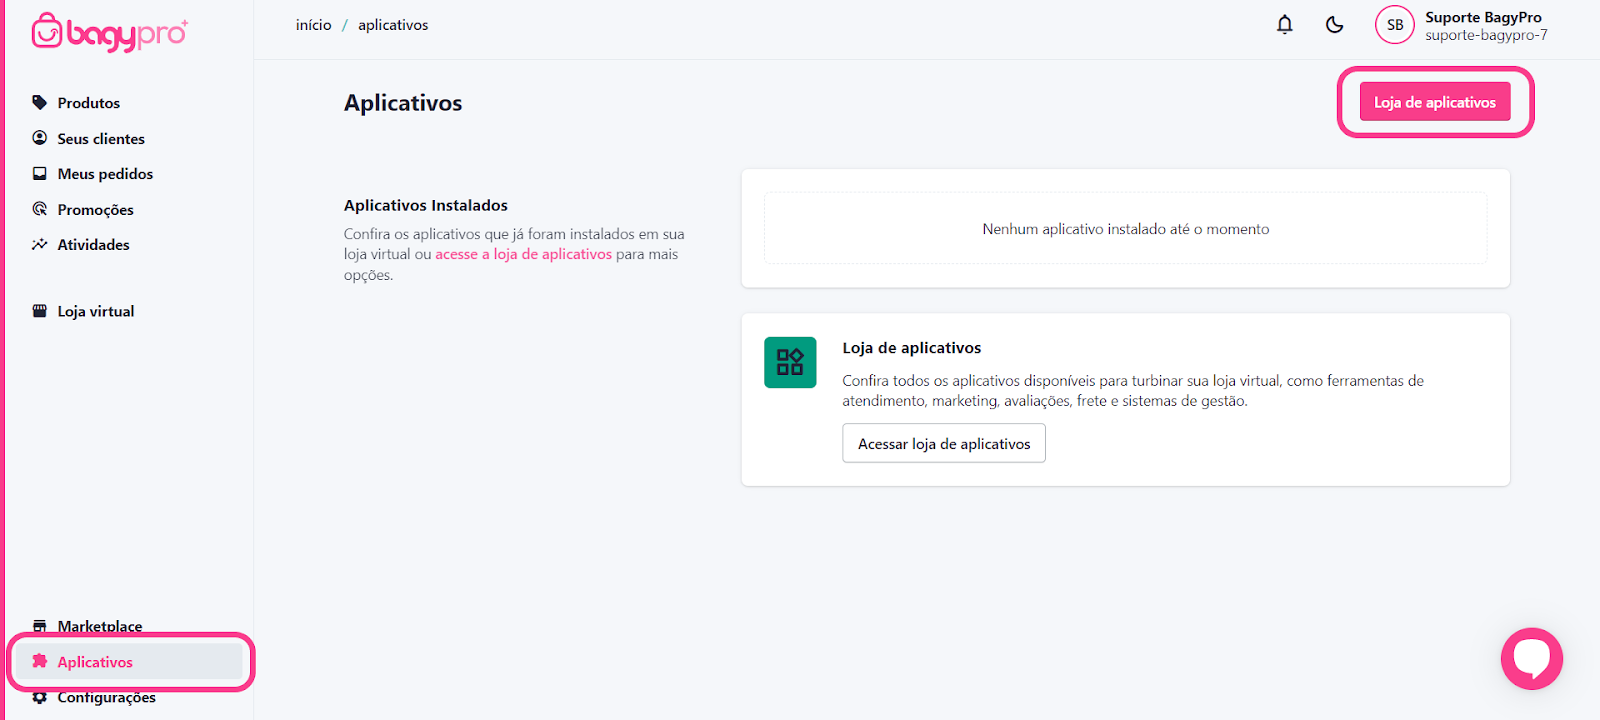The image size is (1600, 720).
Task: Click the Produtos tag icon
Action: [40, 102]
